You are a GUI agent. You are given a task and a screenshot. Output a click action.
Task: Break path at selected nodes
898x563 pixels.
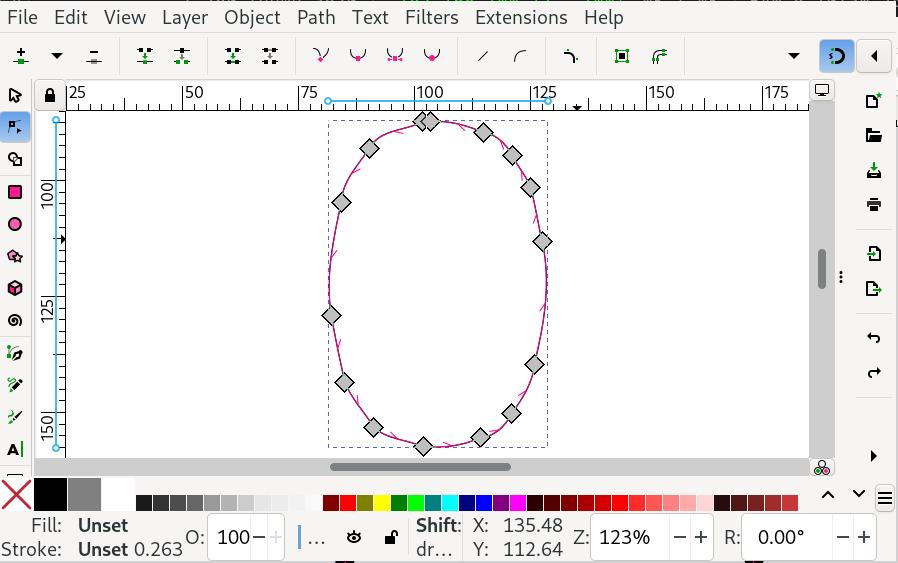[x=182, y=56]
